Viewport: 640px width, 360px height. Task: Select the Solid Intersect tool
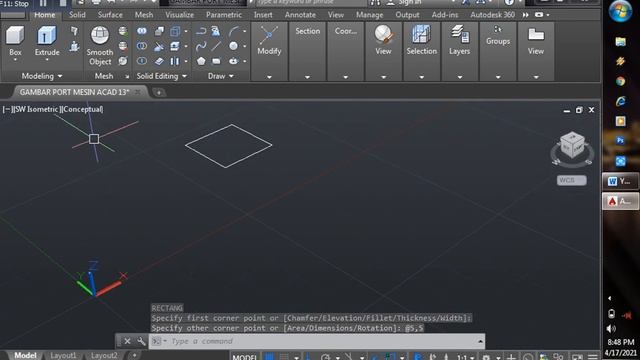[142, 61]
